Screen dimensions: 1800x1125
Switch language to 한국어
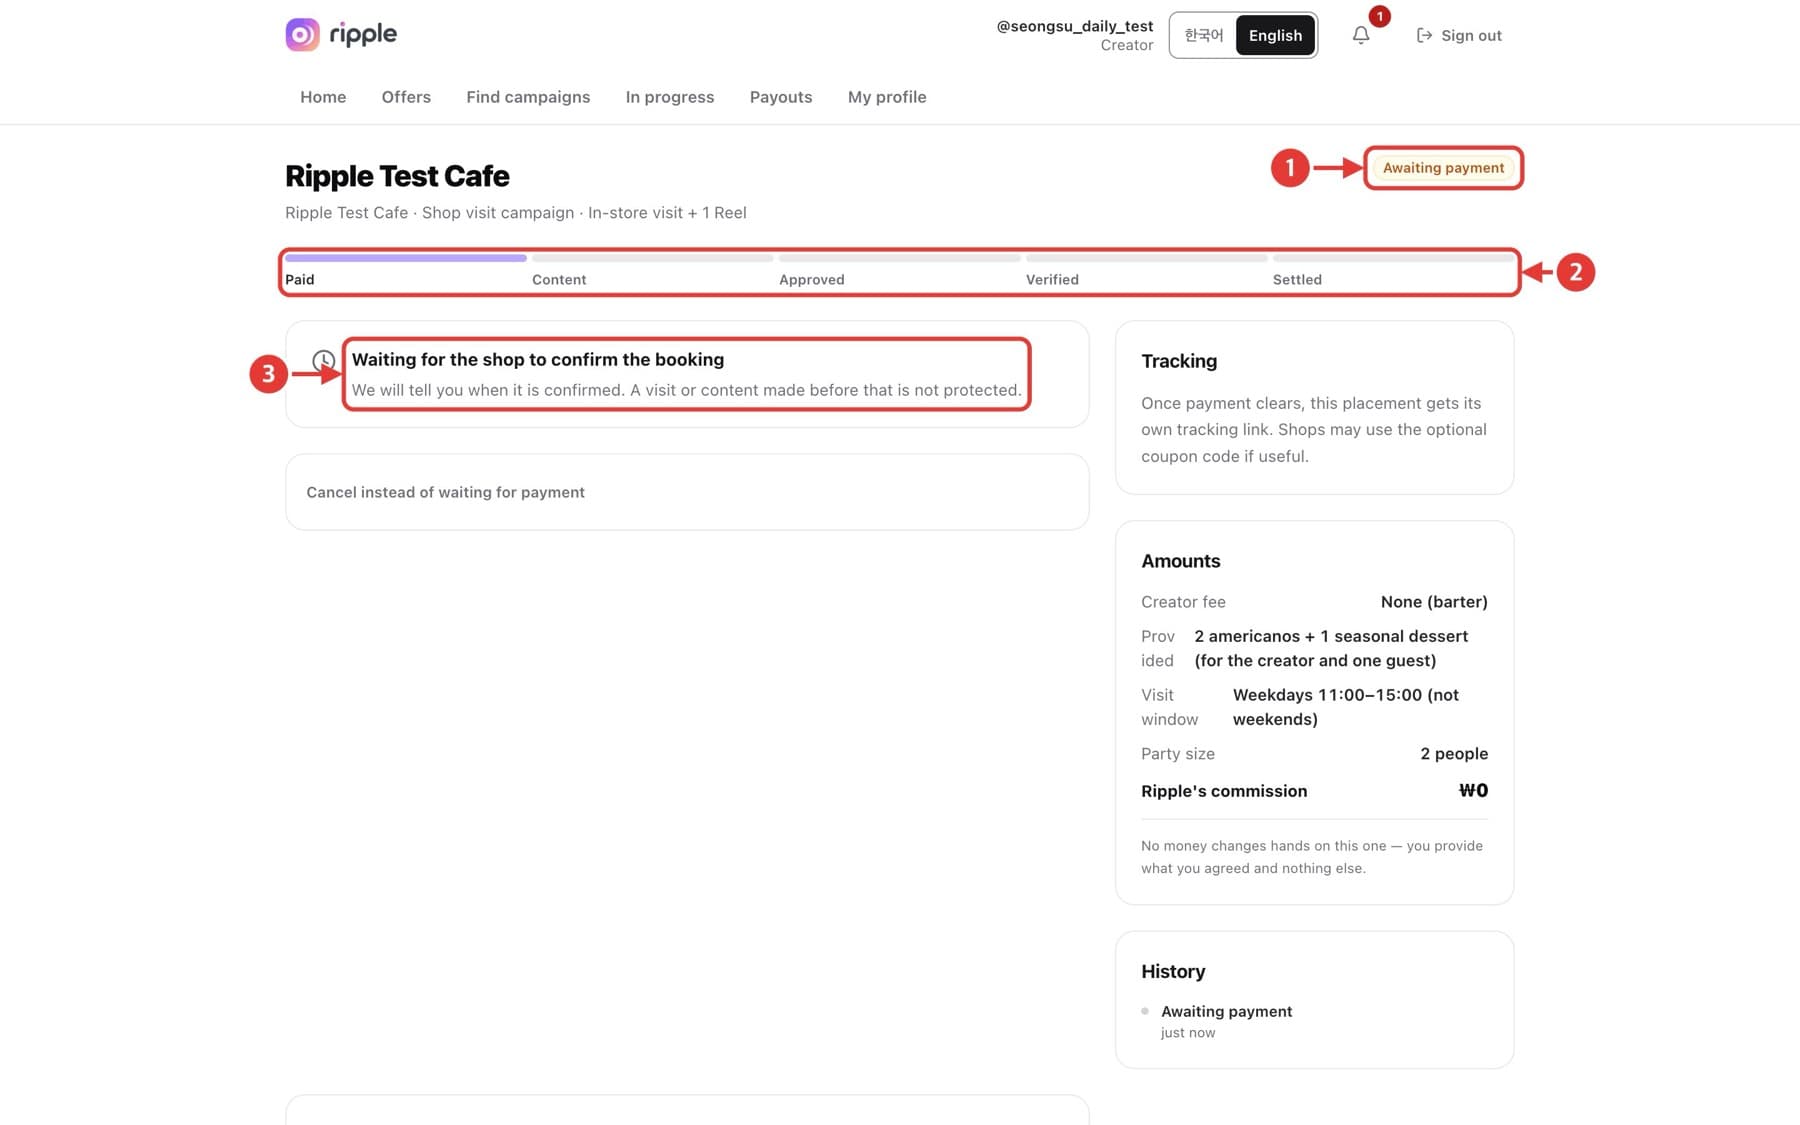[1204, 35]
